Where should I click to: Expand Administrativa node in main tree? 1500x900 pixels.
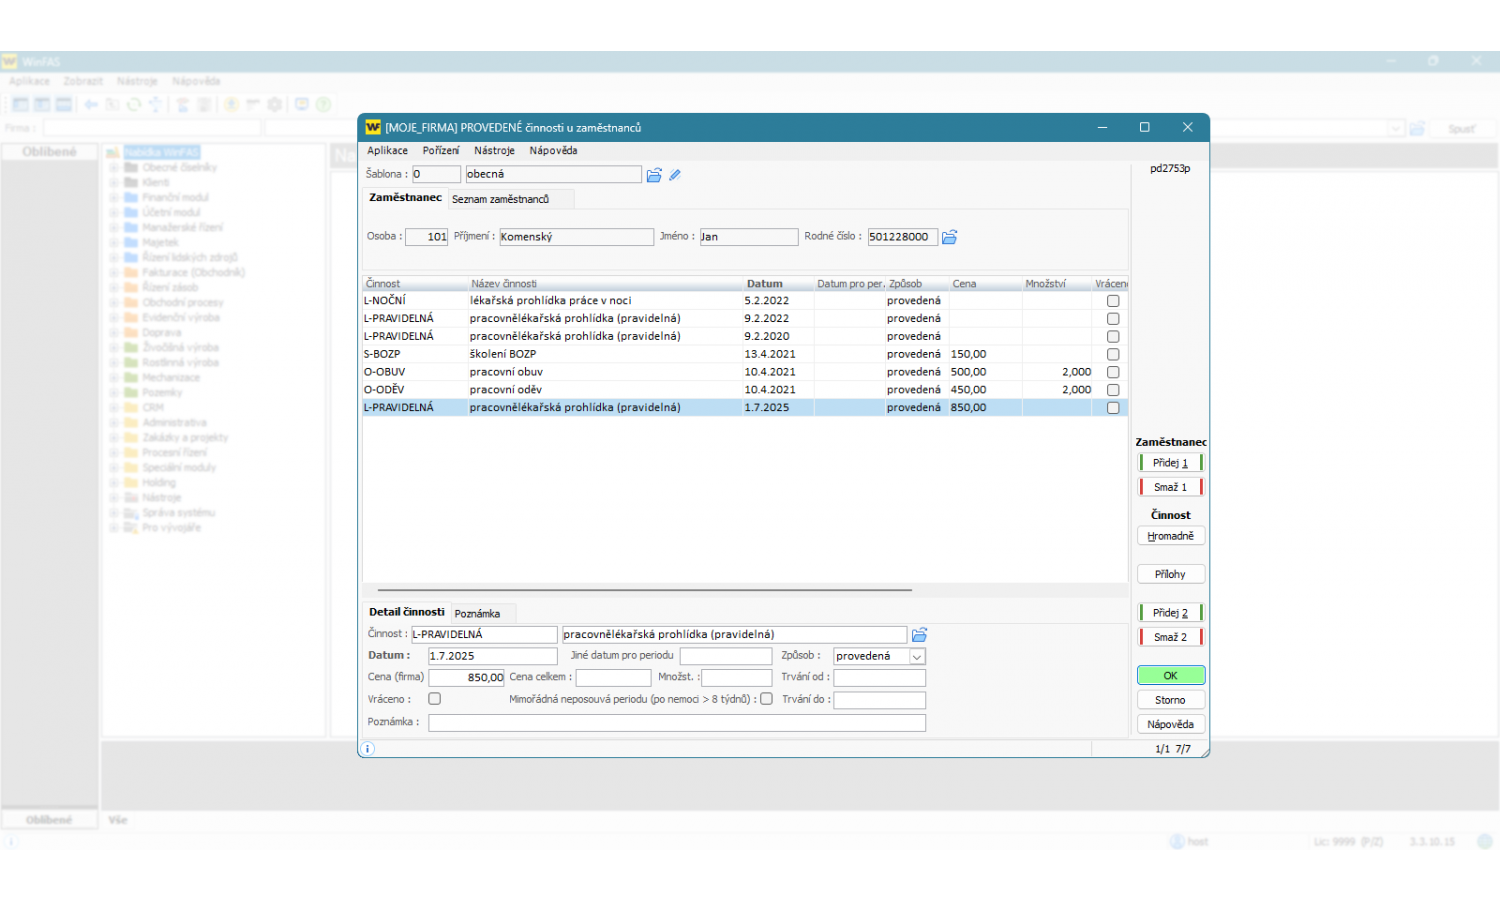pos(114,423)
